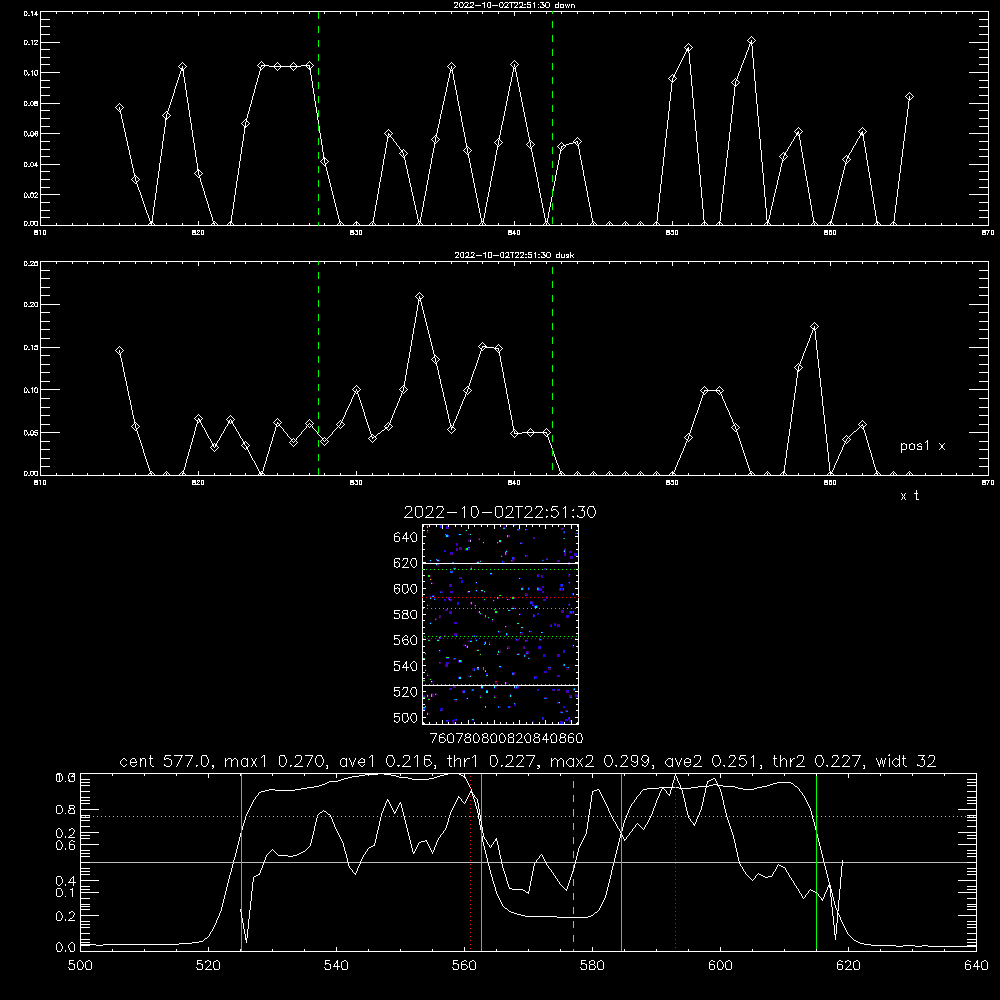Viewport: 1000px width, 1000px height.
Task: Click the '620' label on bottom plot x-axis
Action: (848, 965)
